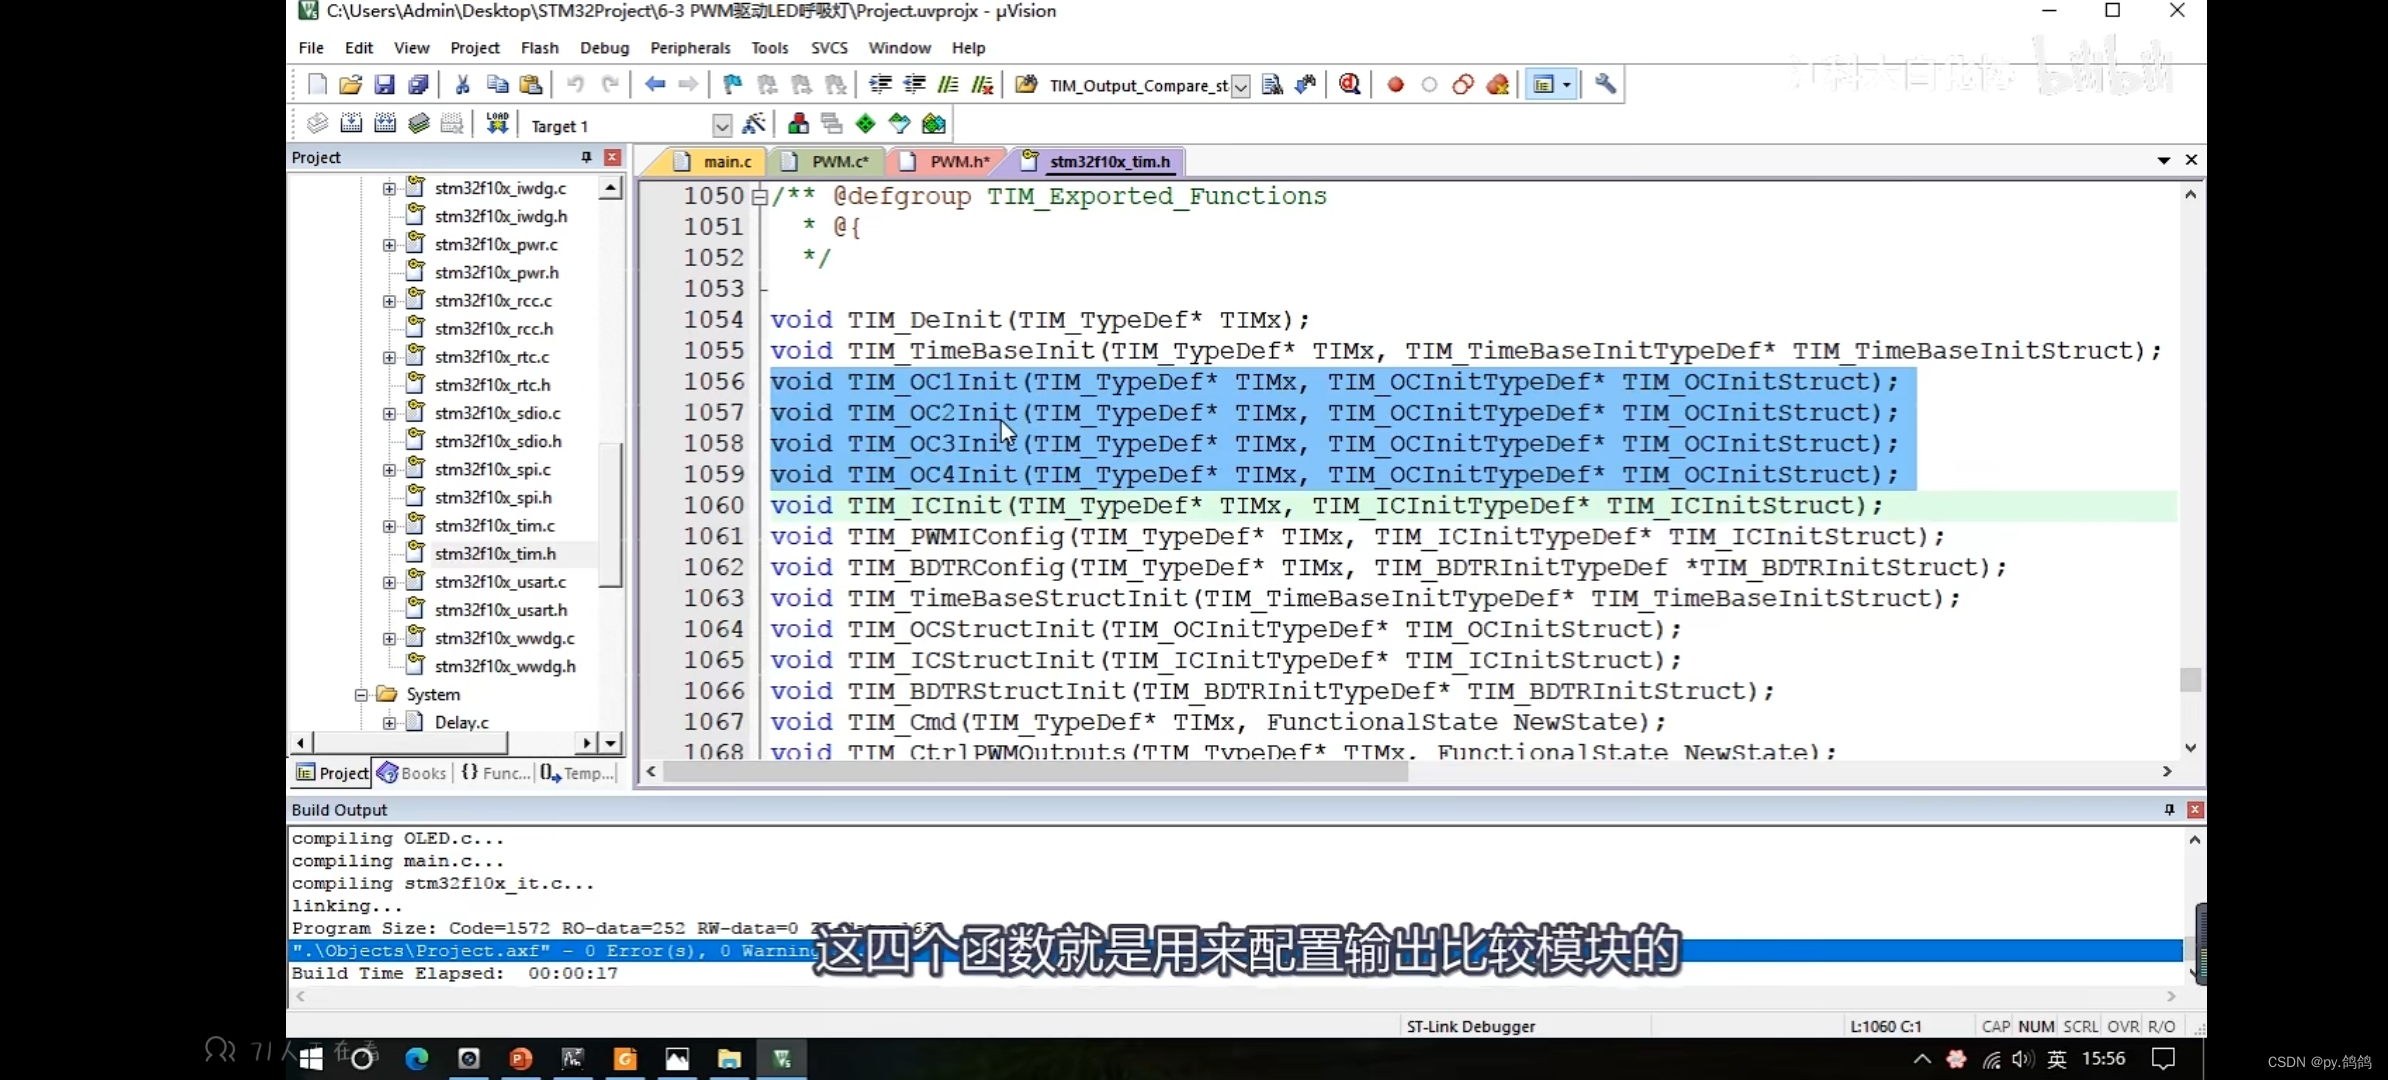Rebuild all target files icon
The height and width of the screenshot is (1080, 2388).
[385, 124]
